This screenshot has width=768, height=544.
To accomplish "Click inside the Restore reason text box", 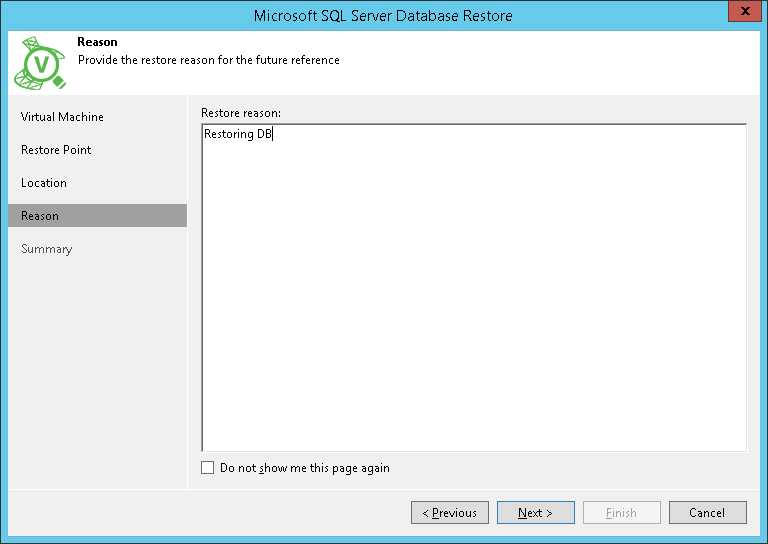I will (474, 288).
